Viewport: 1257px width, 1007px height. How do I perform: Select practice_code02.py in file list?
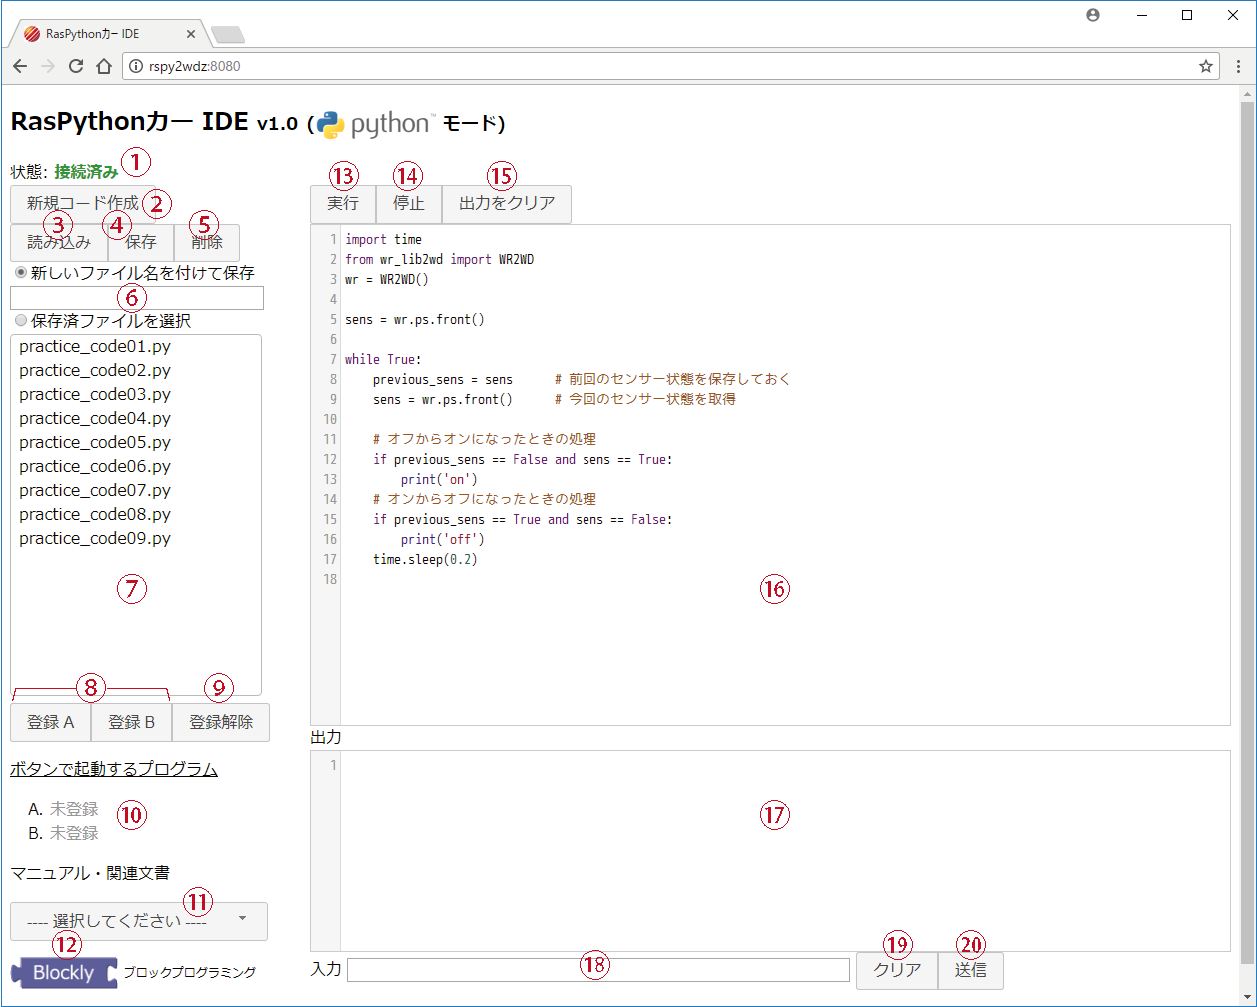tap(95, 370)
